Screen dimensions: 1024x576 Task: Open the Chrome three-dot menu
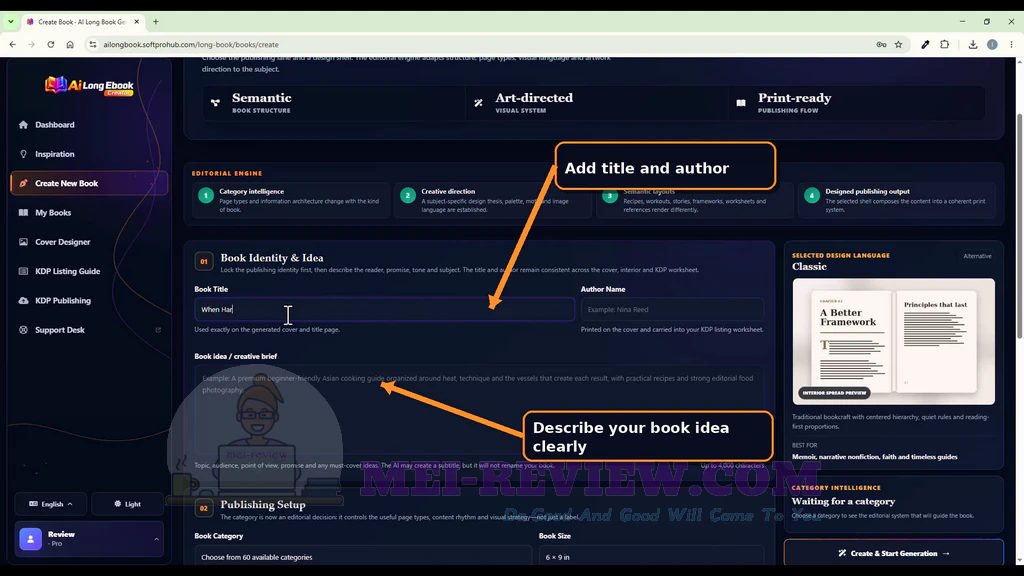click(x=1011, y=44)
